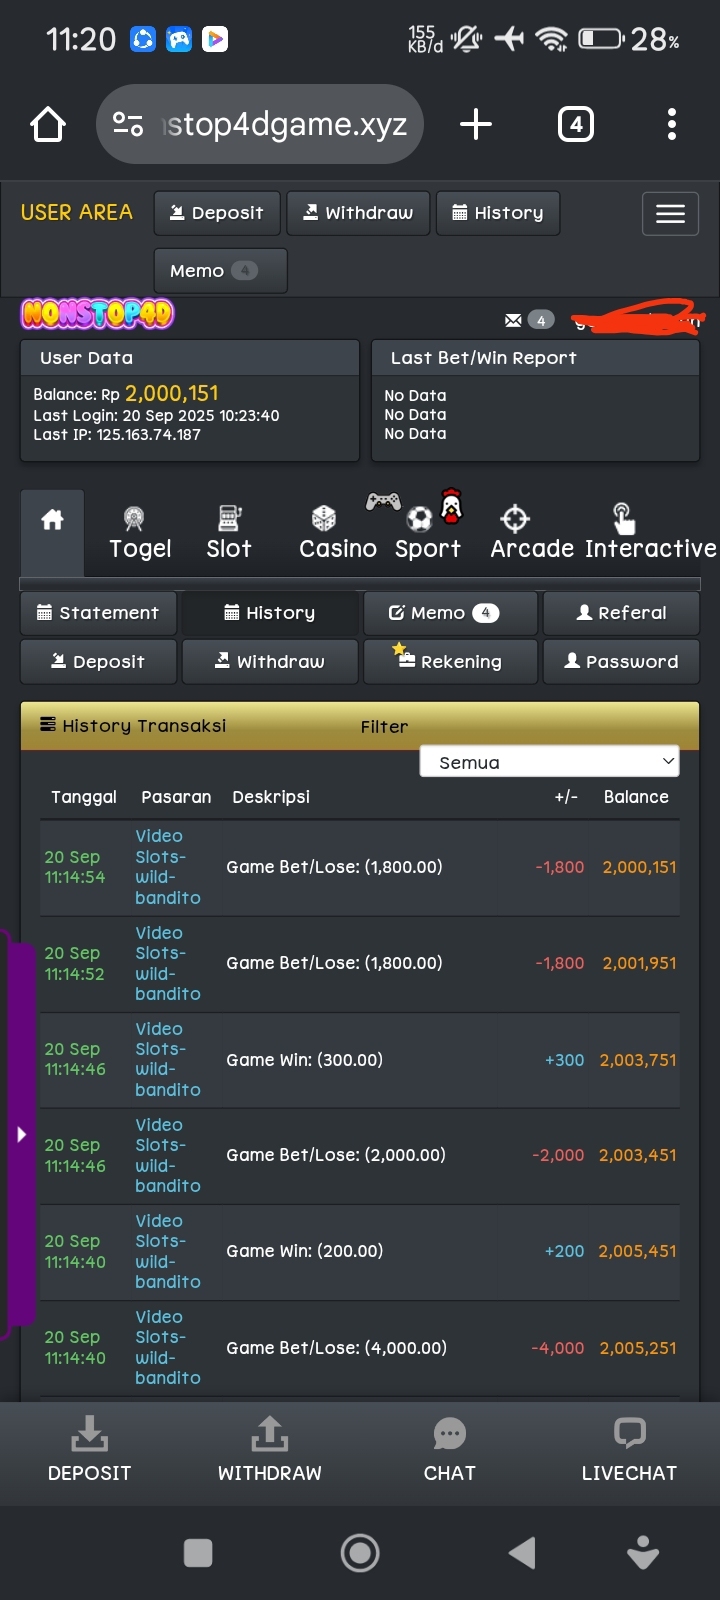
Task: Open the tab switcher showing 4 tabs
Action: [575, 124]
